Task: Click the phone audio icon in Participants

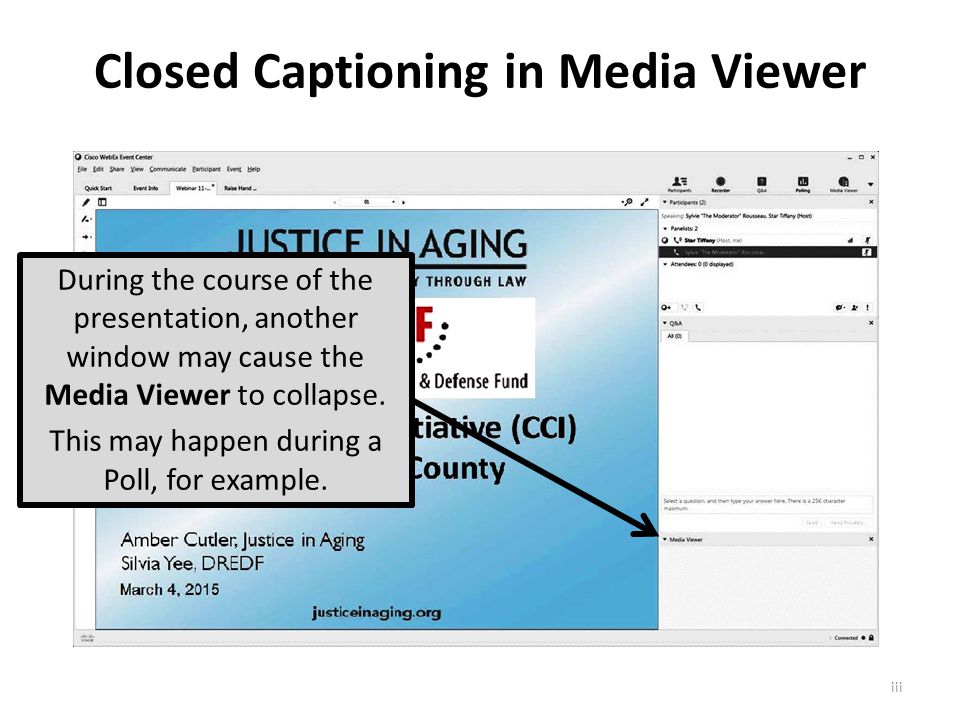Action: 698,307
